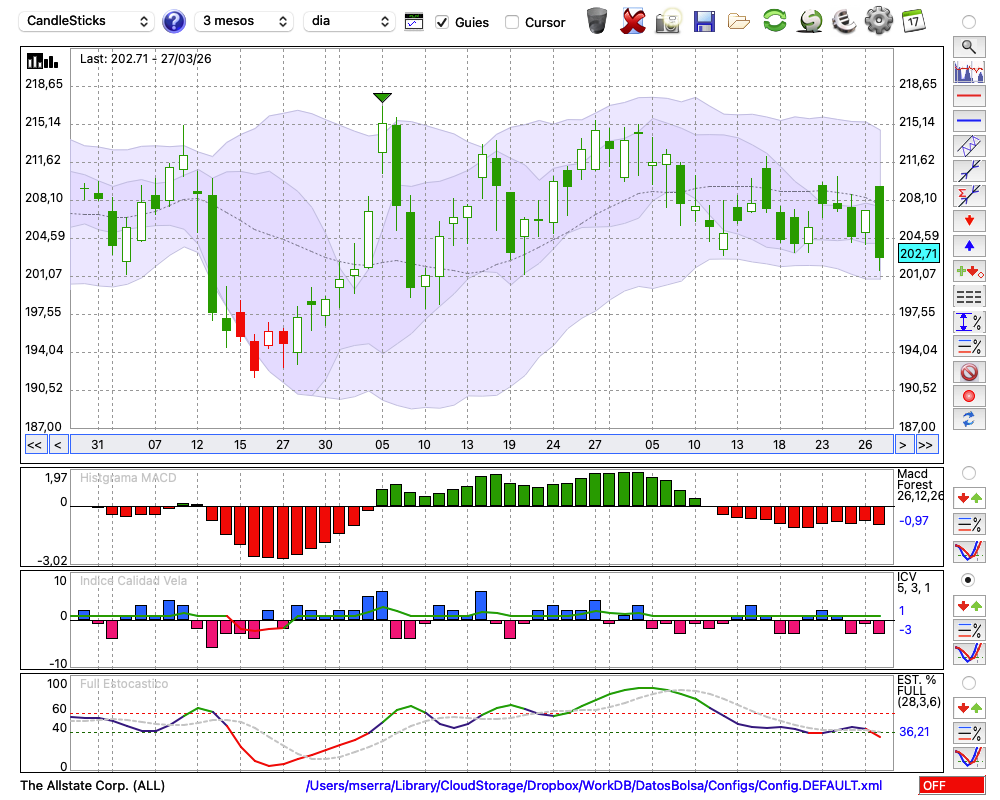Image resolution: width=1000 pixels, height=800 pixels.
Task: Jump to chart end with >> button
Action: tap(927, 445)
